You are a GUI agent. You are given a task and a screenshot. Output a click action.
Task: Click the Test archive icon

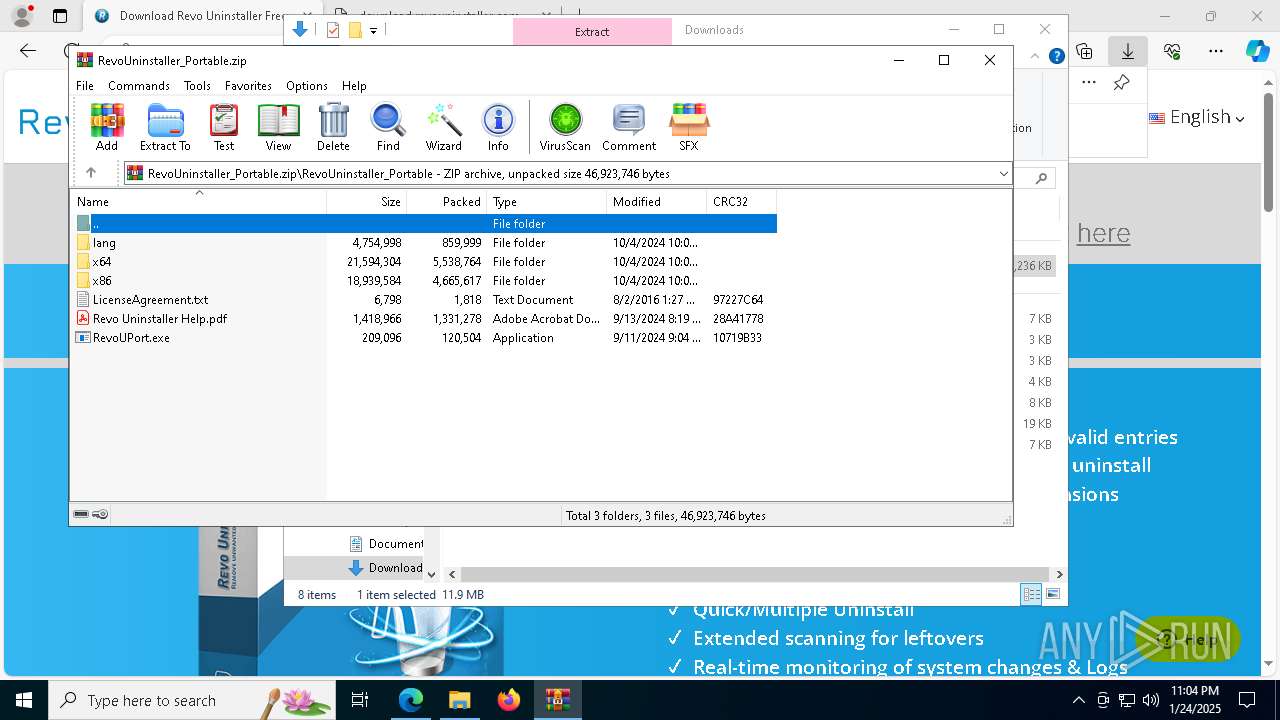(224, 128)
